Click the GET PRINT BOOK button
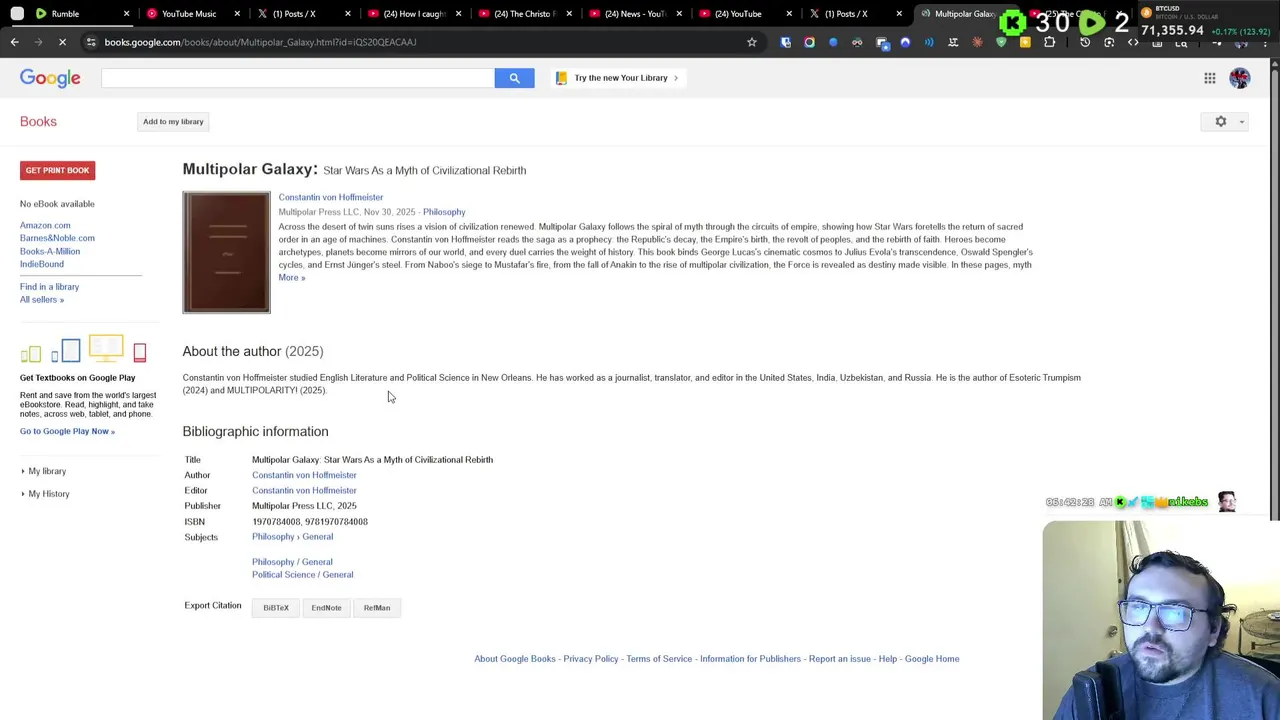 click(x=57, y=170)
